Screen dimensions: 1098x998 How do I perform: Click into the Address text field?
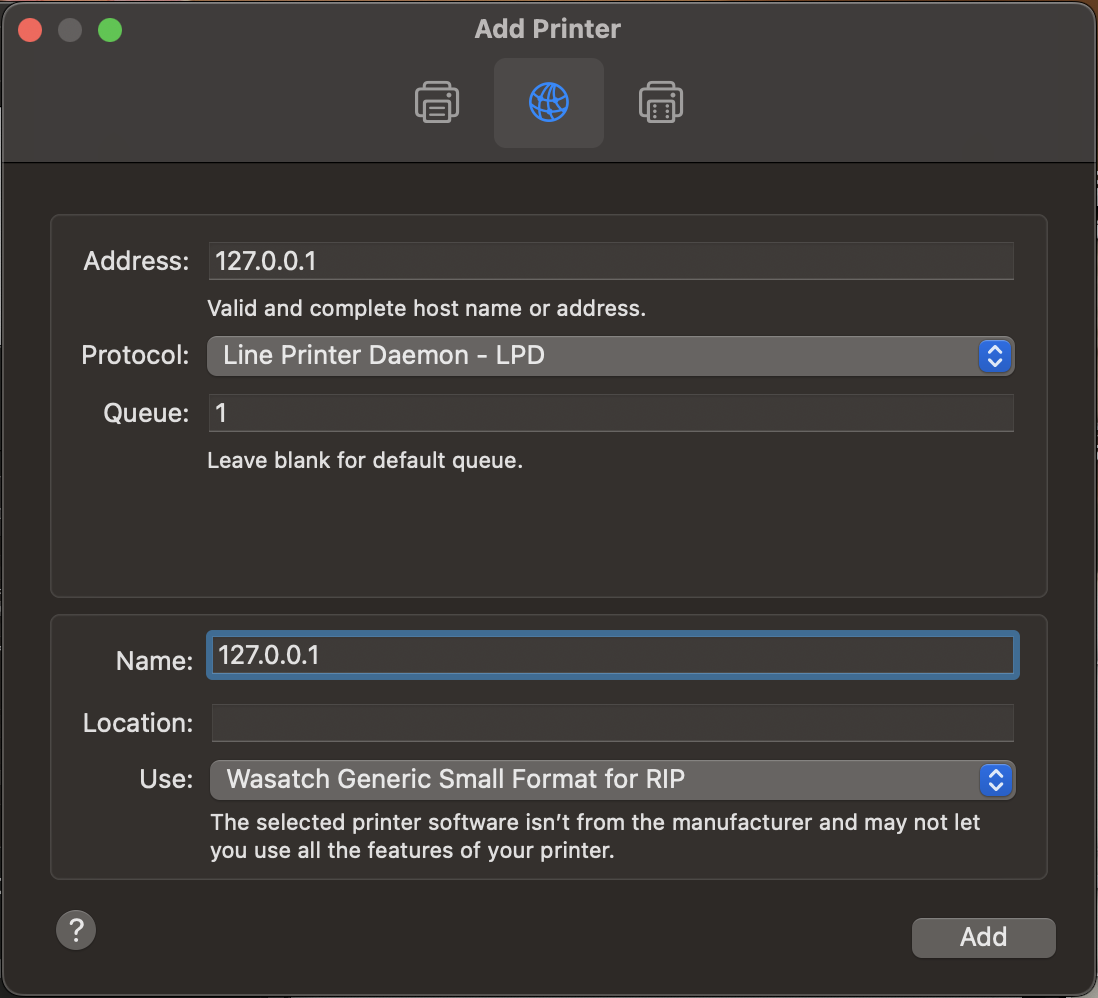tap(610, 261)
